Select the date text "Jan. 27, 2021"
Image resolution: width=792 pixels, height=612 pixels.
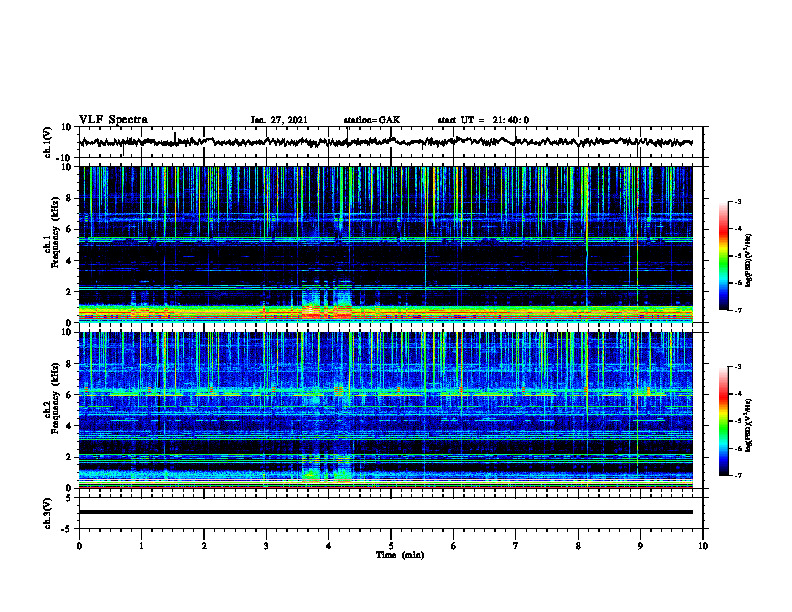click(279, 120)
